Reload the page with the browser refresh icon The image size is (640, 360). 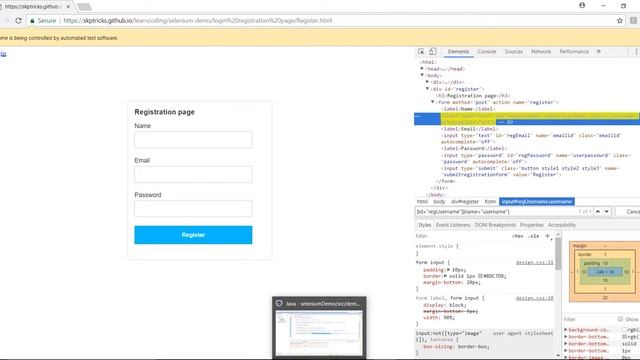[x=18, y=20]
